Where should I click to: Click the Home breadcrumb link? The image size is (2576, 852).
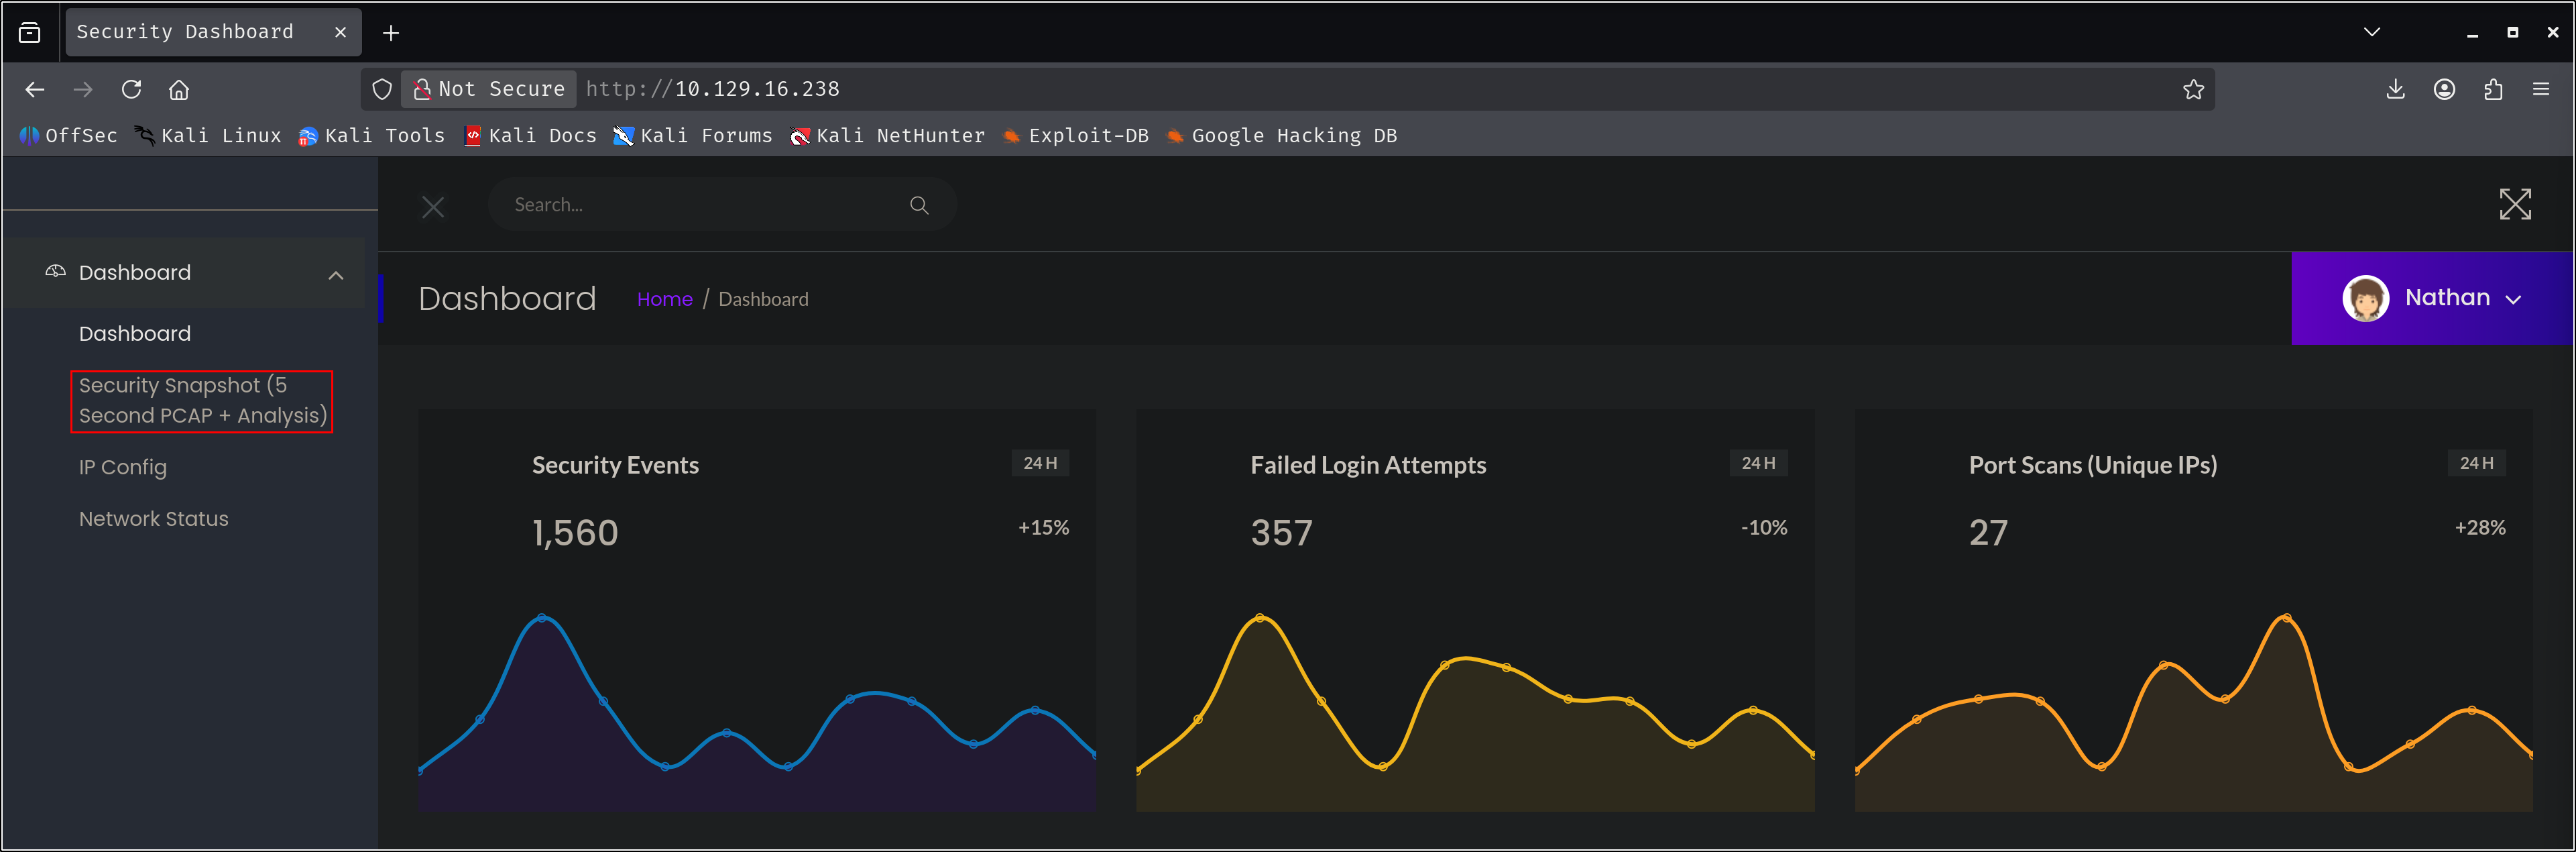664,299
